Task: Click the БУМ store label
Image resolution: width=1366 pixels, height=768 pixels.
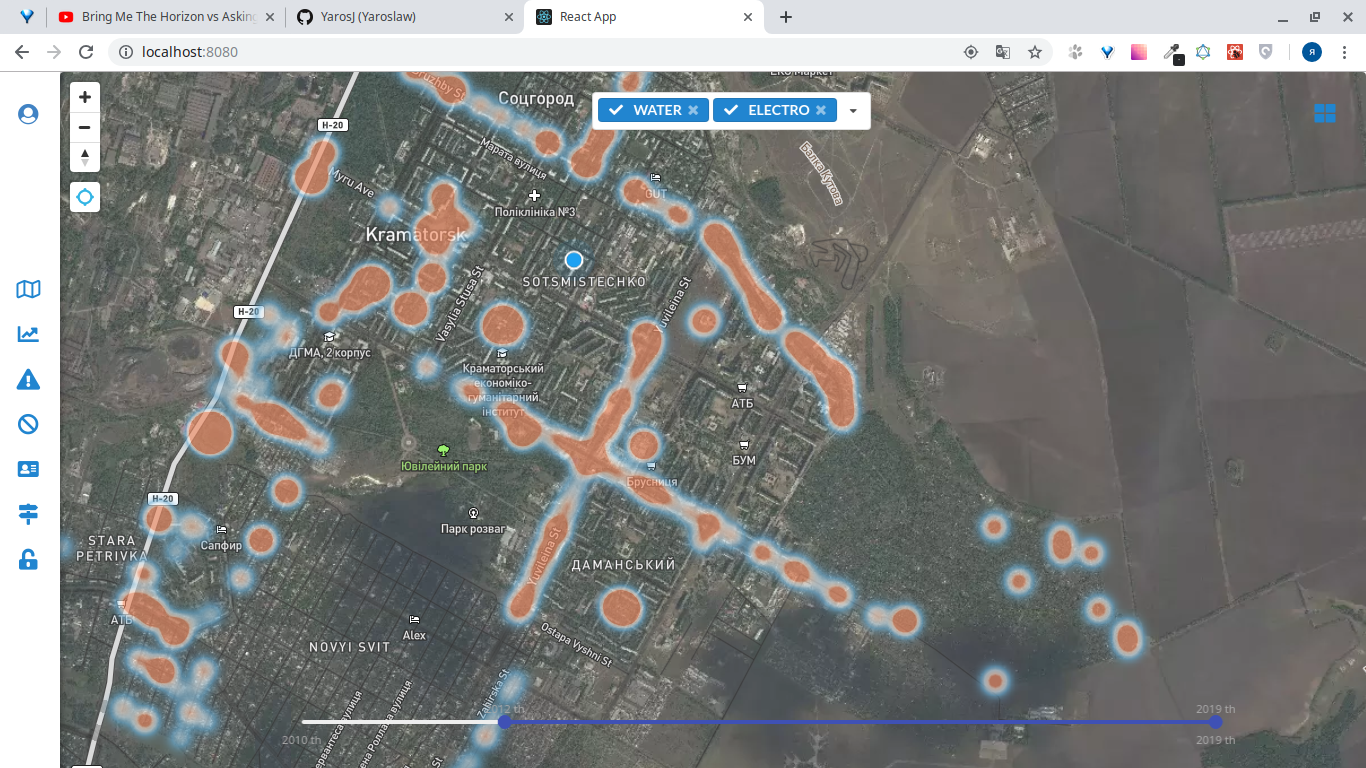Action: click(744, 460)
